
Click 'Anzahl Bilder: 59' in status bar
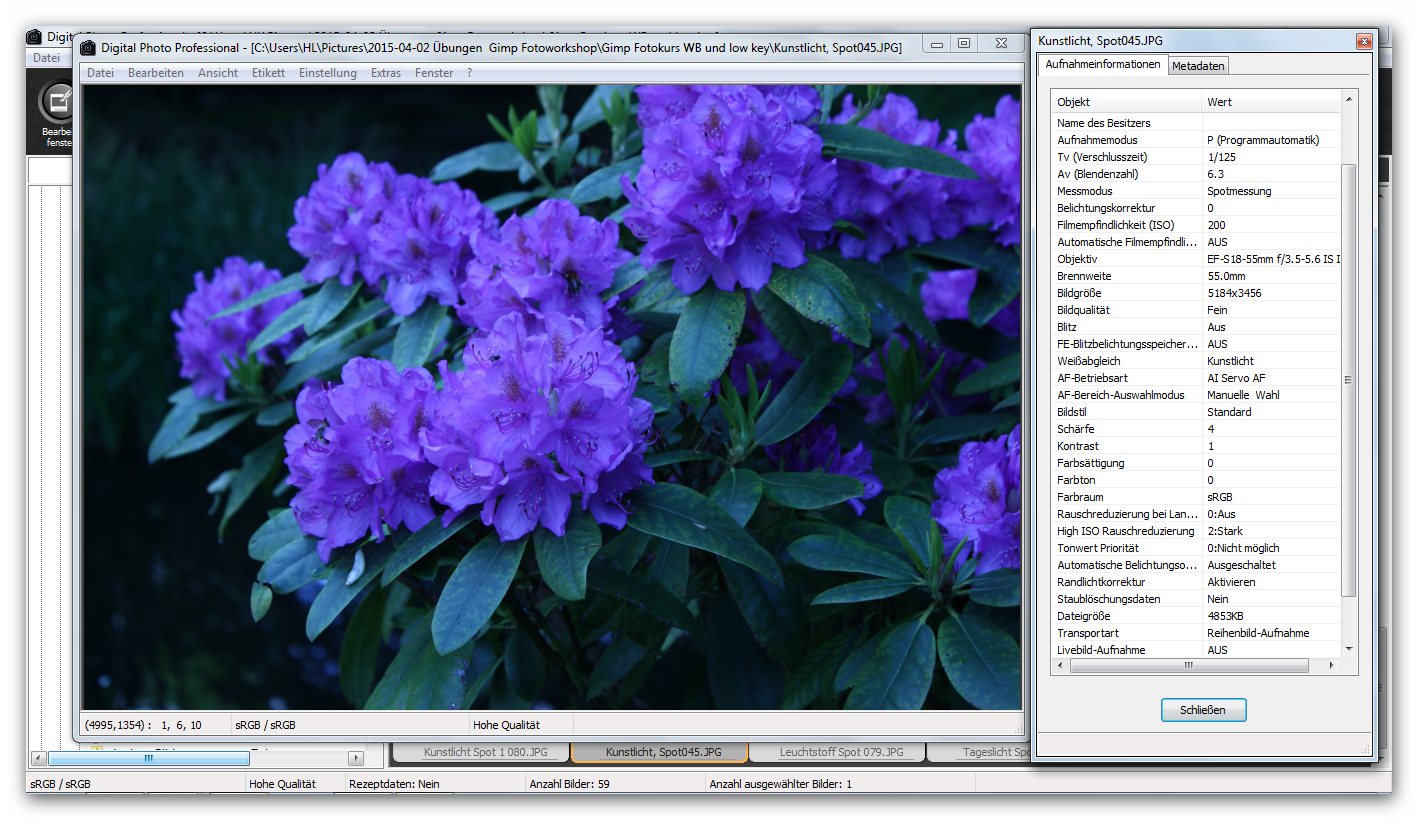[569, 784]
